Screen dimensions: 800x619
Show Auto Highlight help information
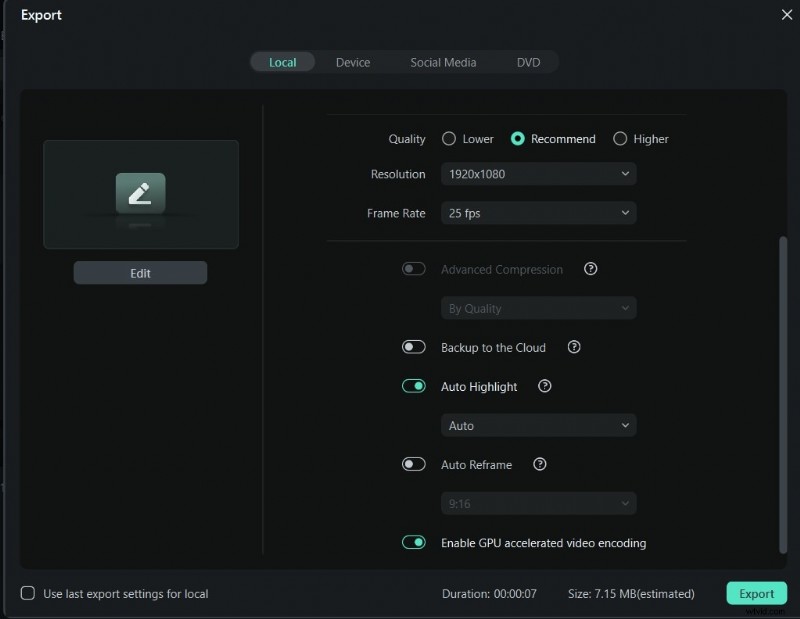click(543, 386)
